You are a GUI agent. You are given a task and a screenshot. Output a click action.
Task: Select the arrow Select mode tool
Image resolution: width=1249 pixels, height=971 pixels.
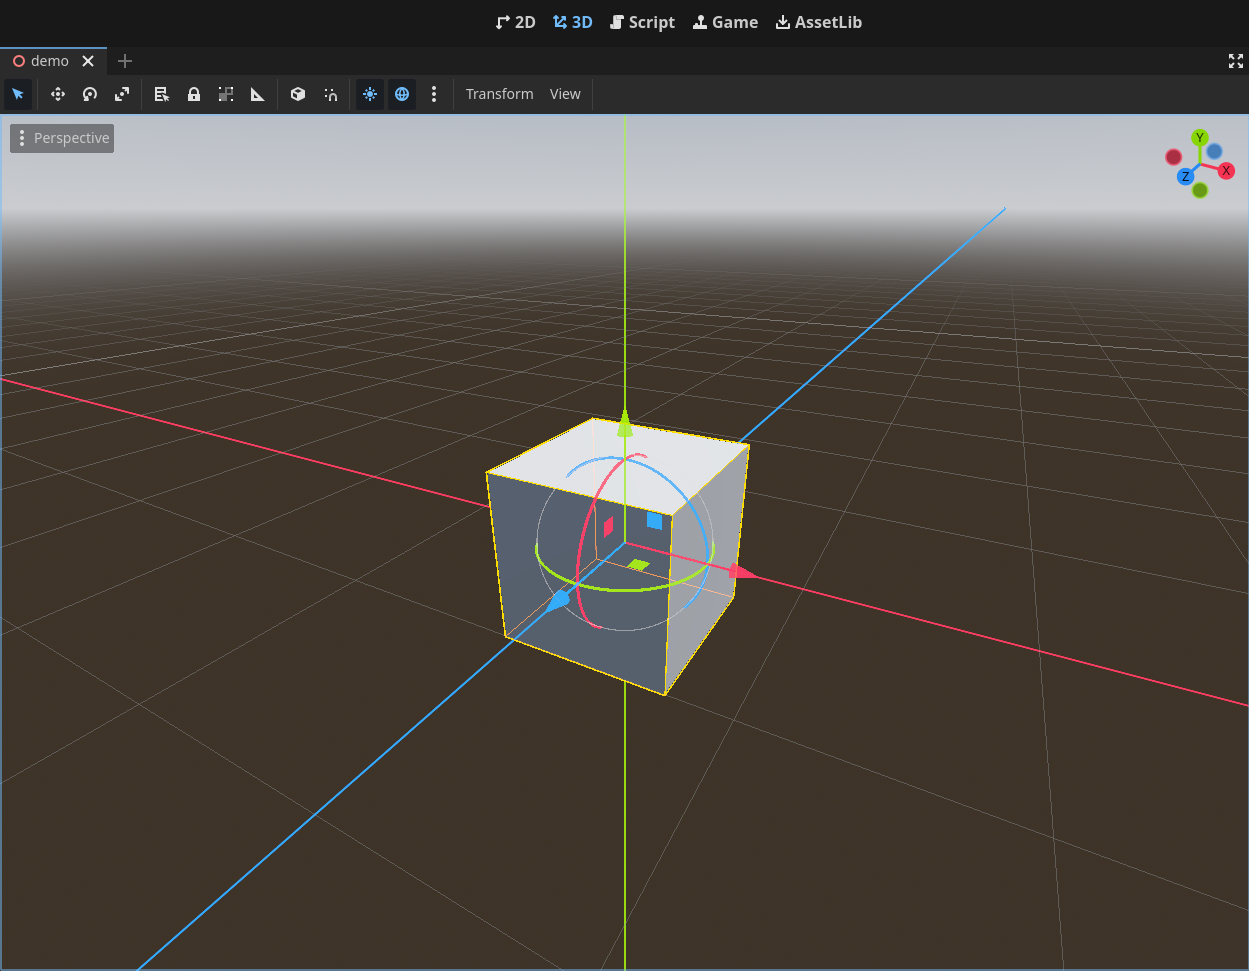coord(18,94)
